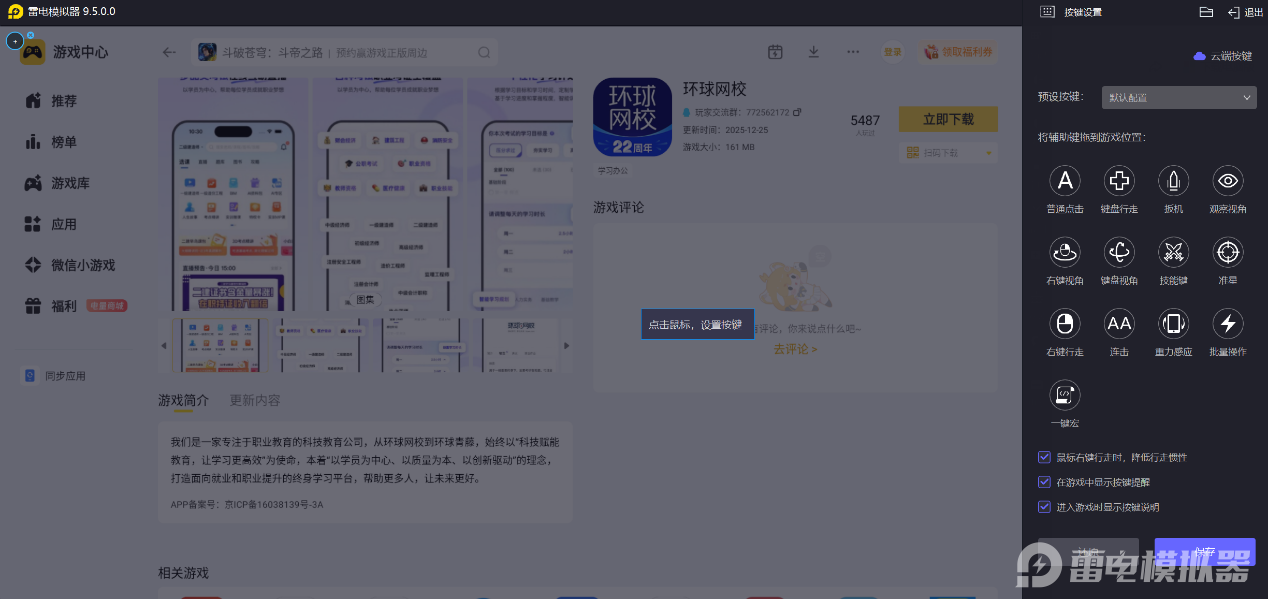
Task: Open the three-dots more menu
Action: [853, 52]
